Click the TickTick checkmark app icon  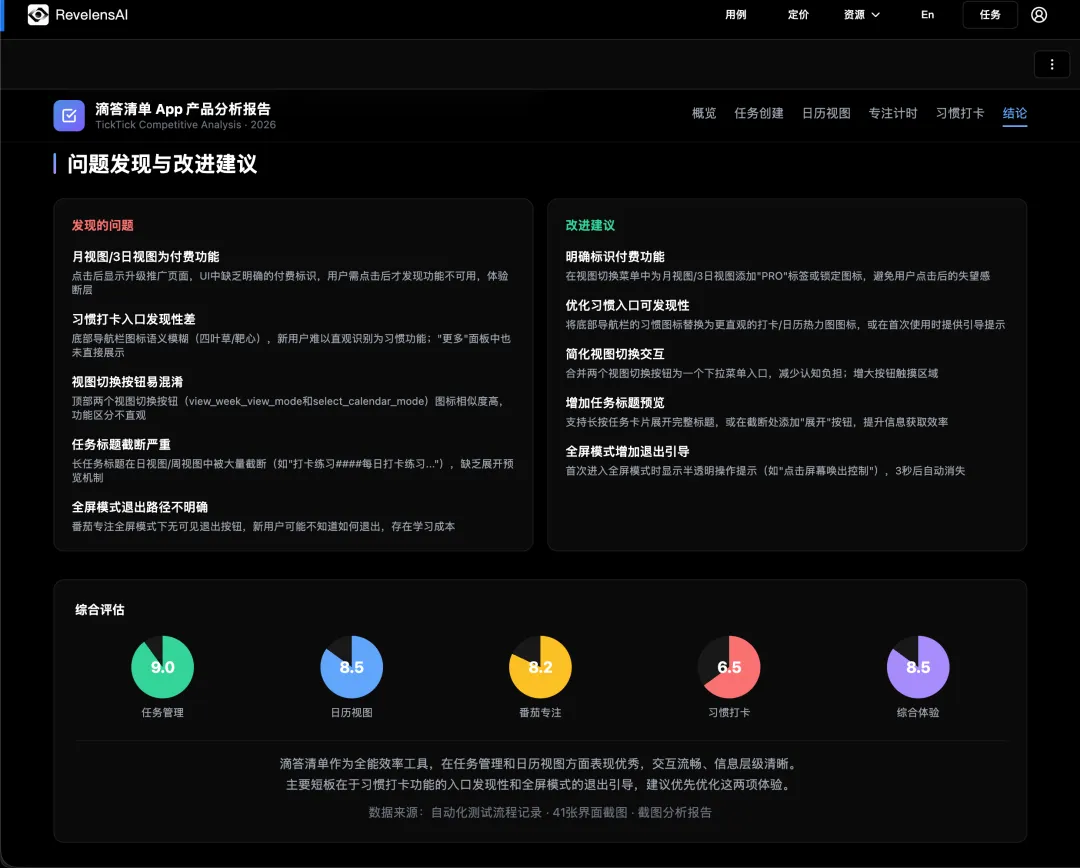coord(69,116)
